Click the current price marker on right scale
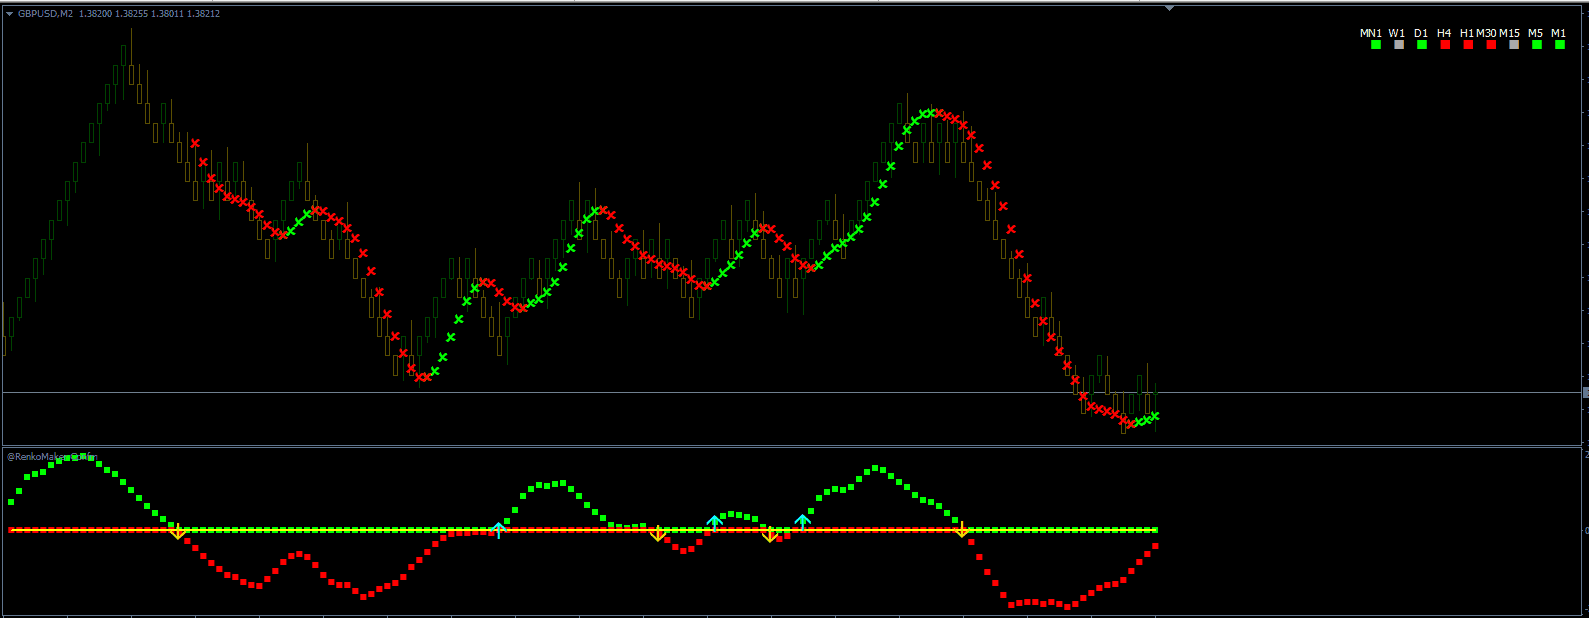 pos(1585,393)
